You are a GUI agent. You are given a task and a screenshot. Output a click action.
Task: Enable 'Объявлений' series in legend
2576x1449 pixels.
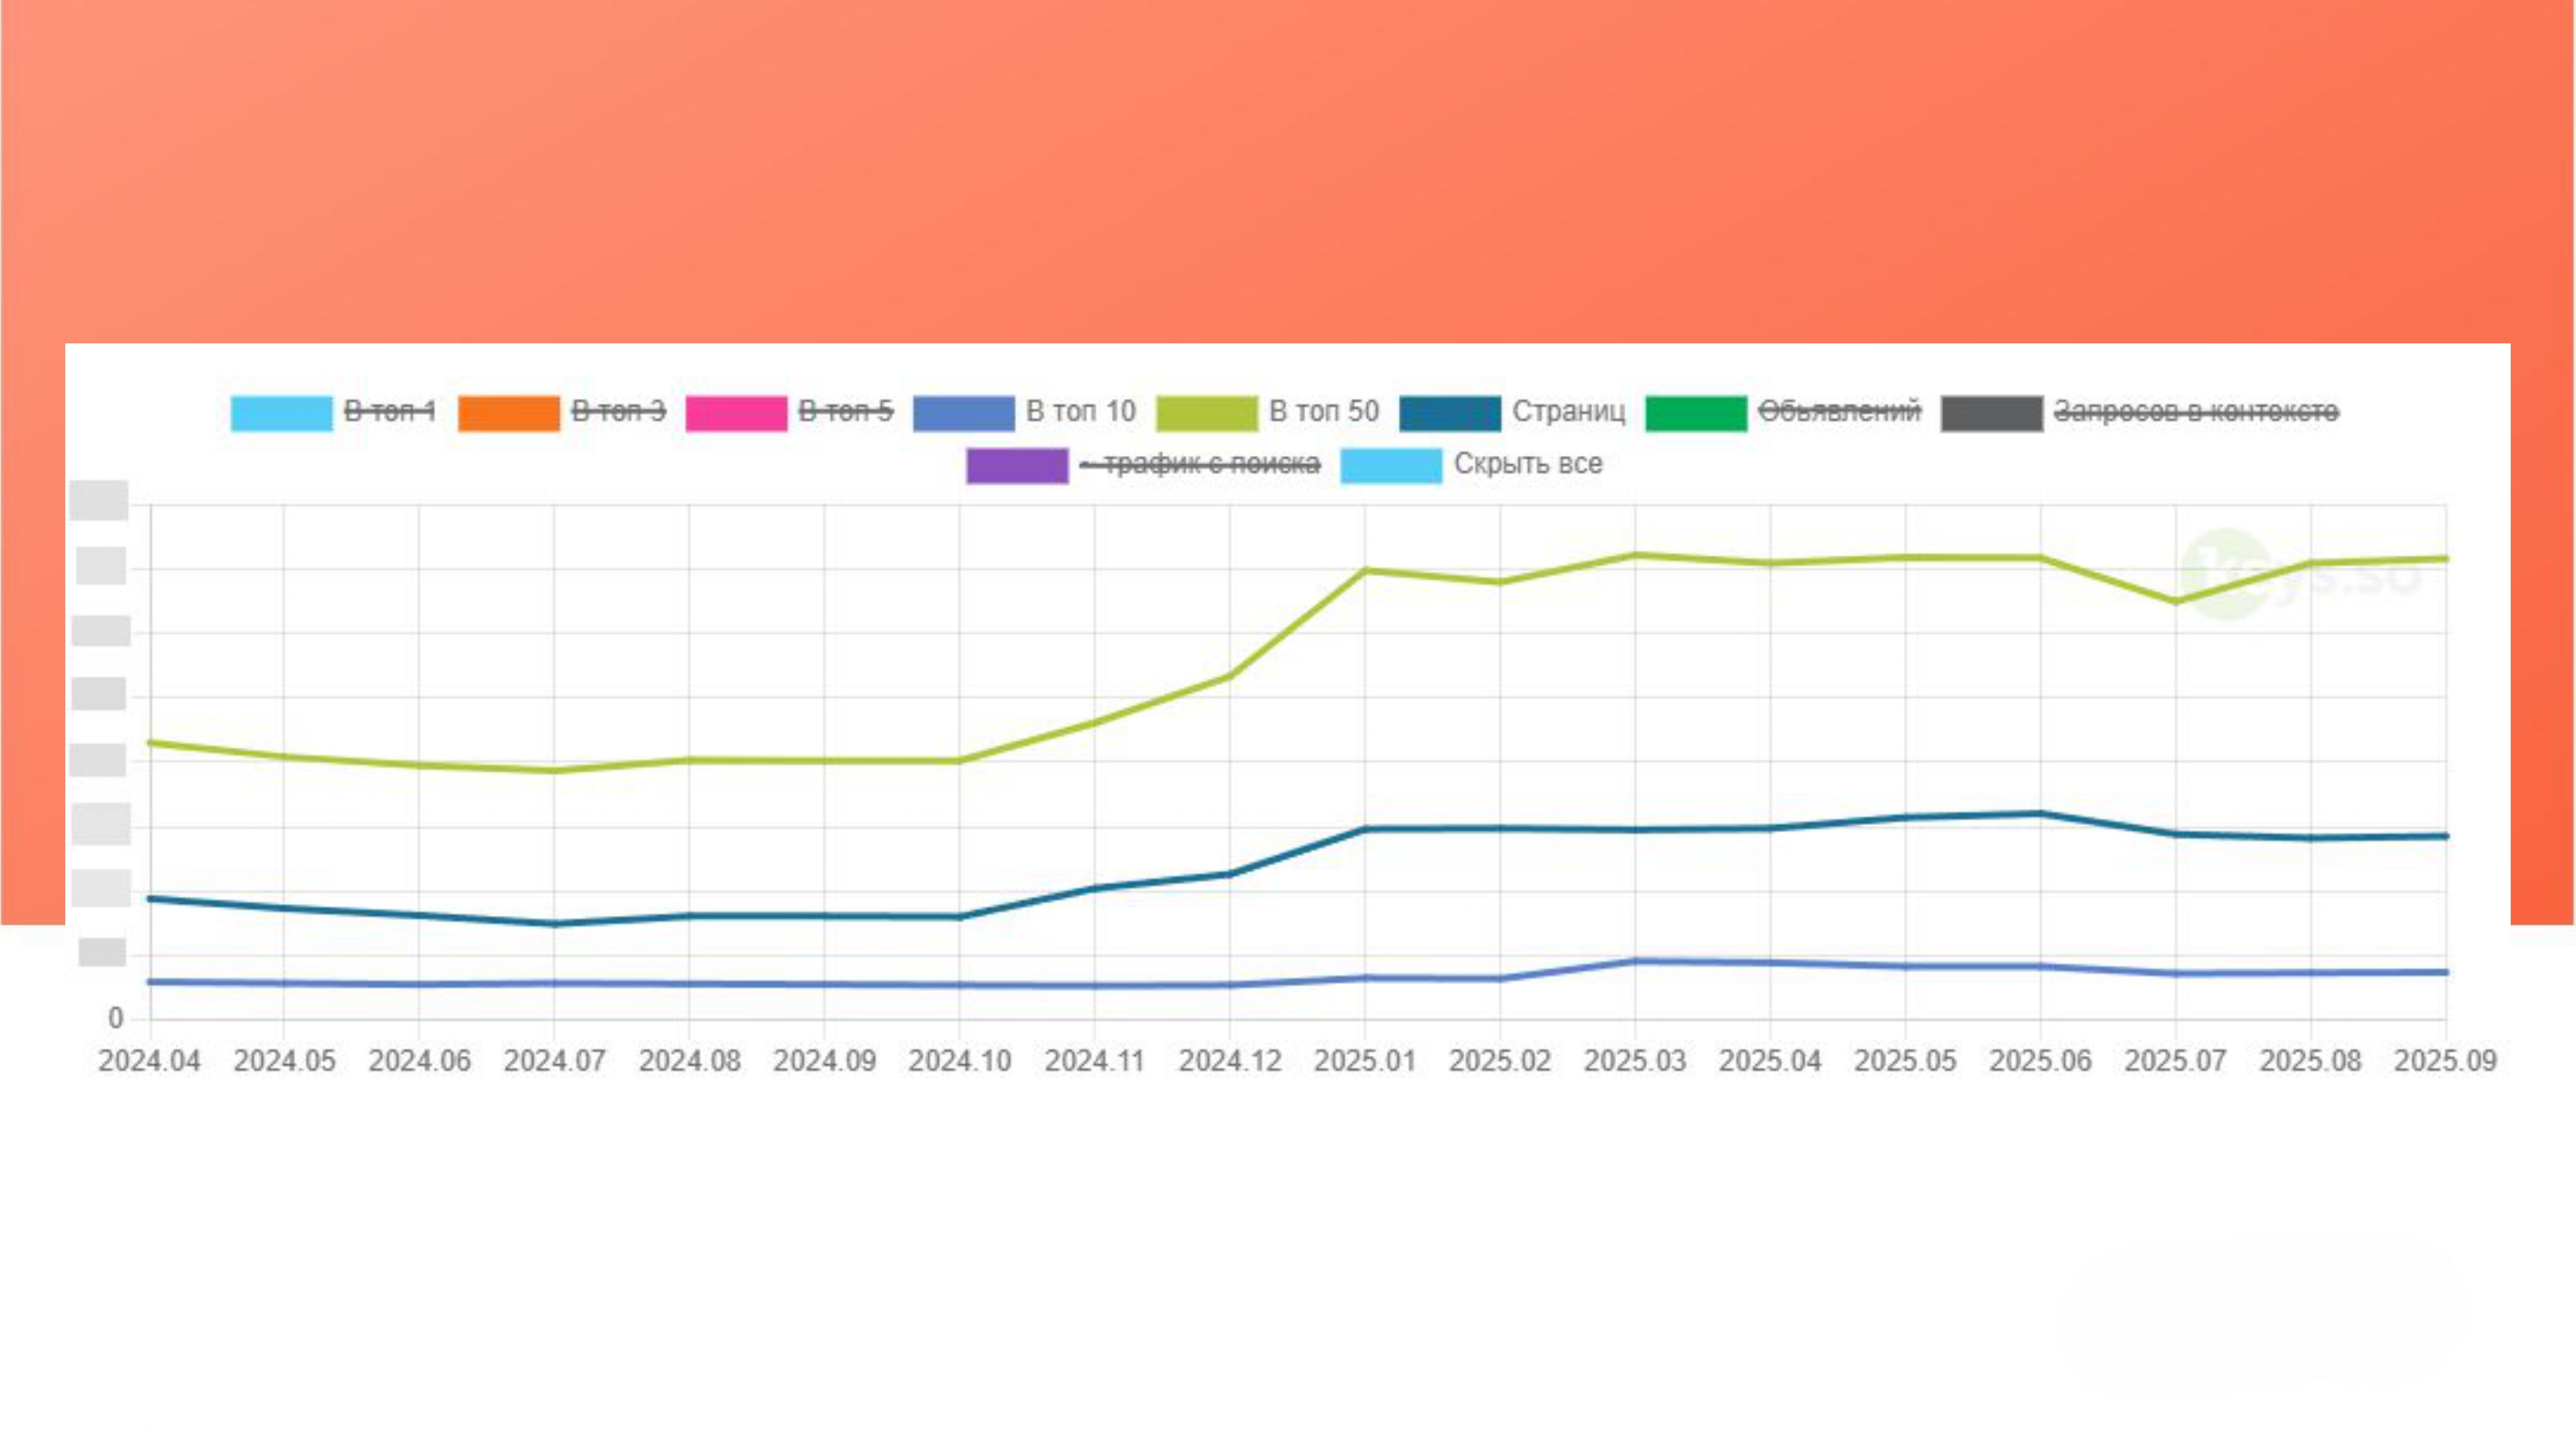(1839, 412)
